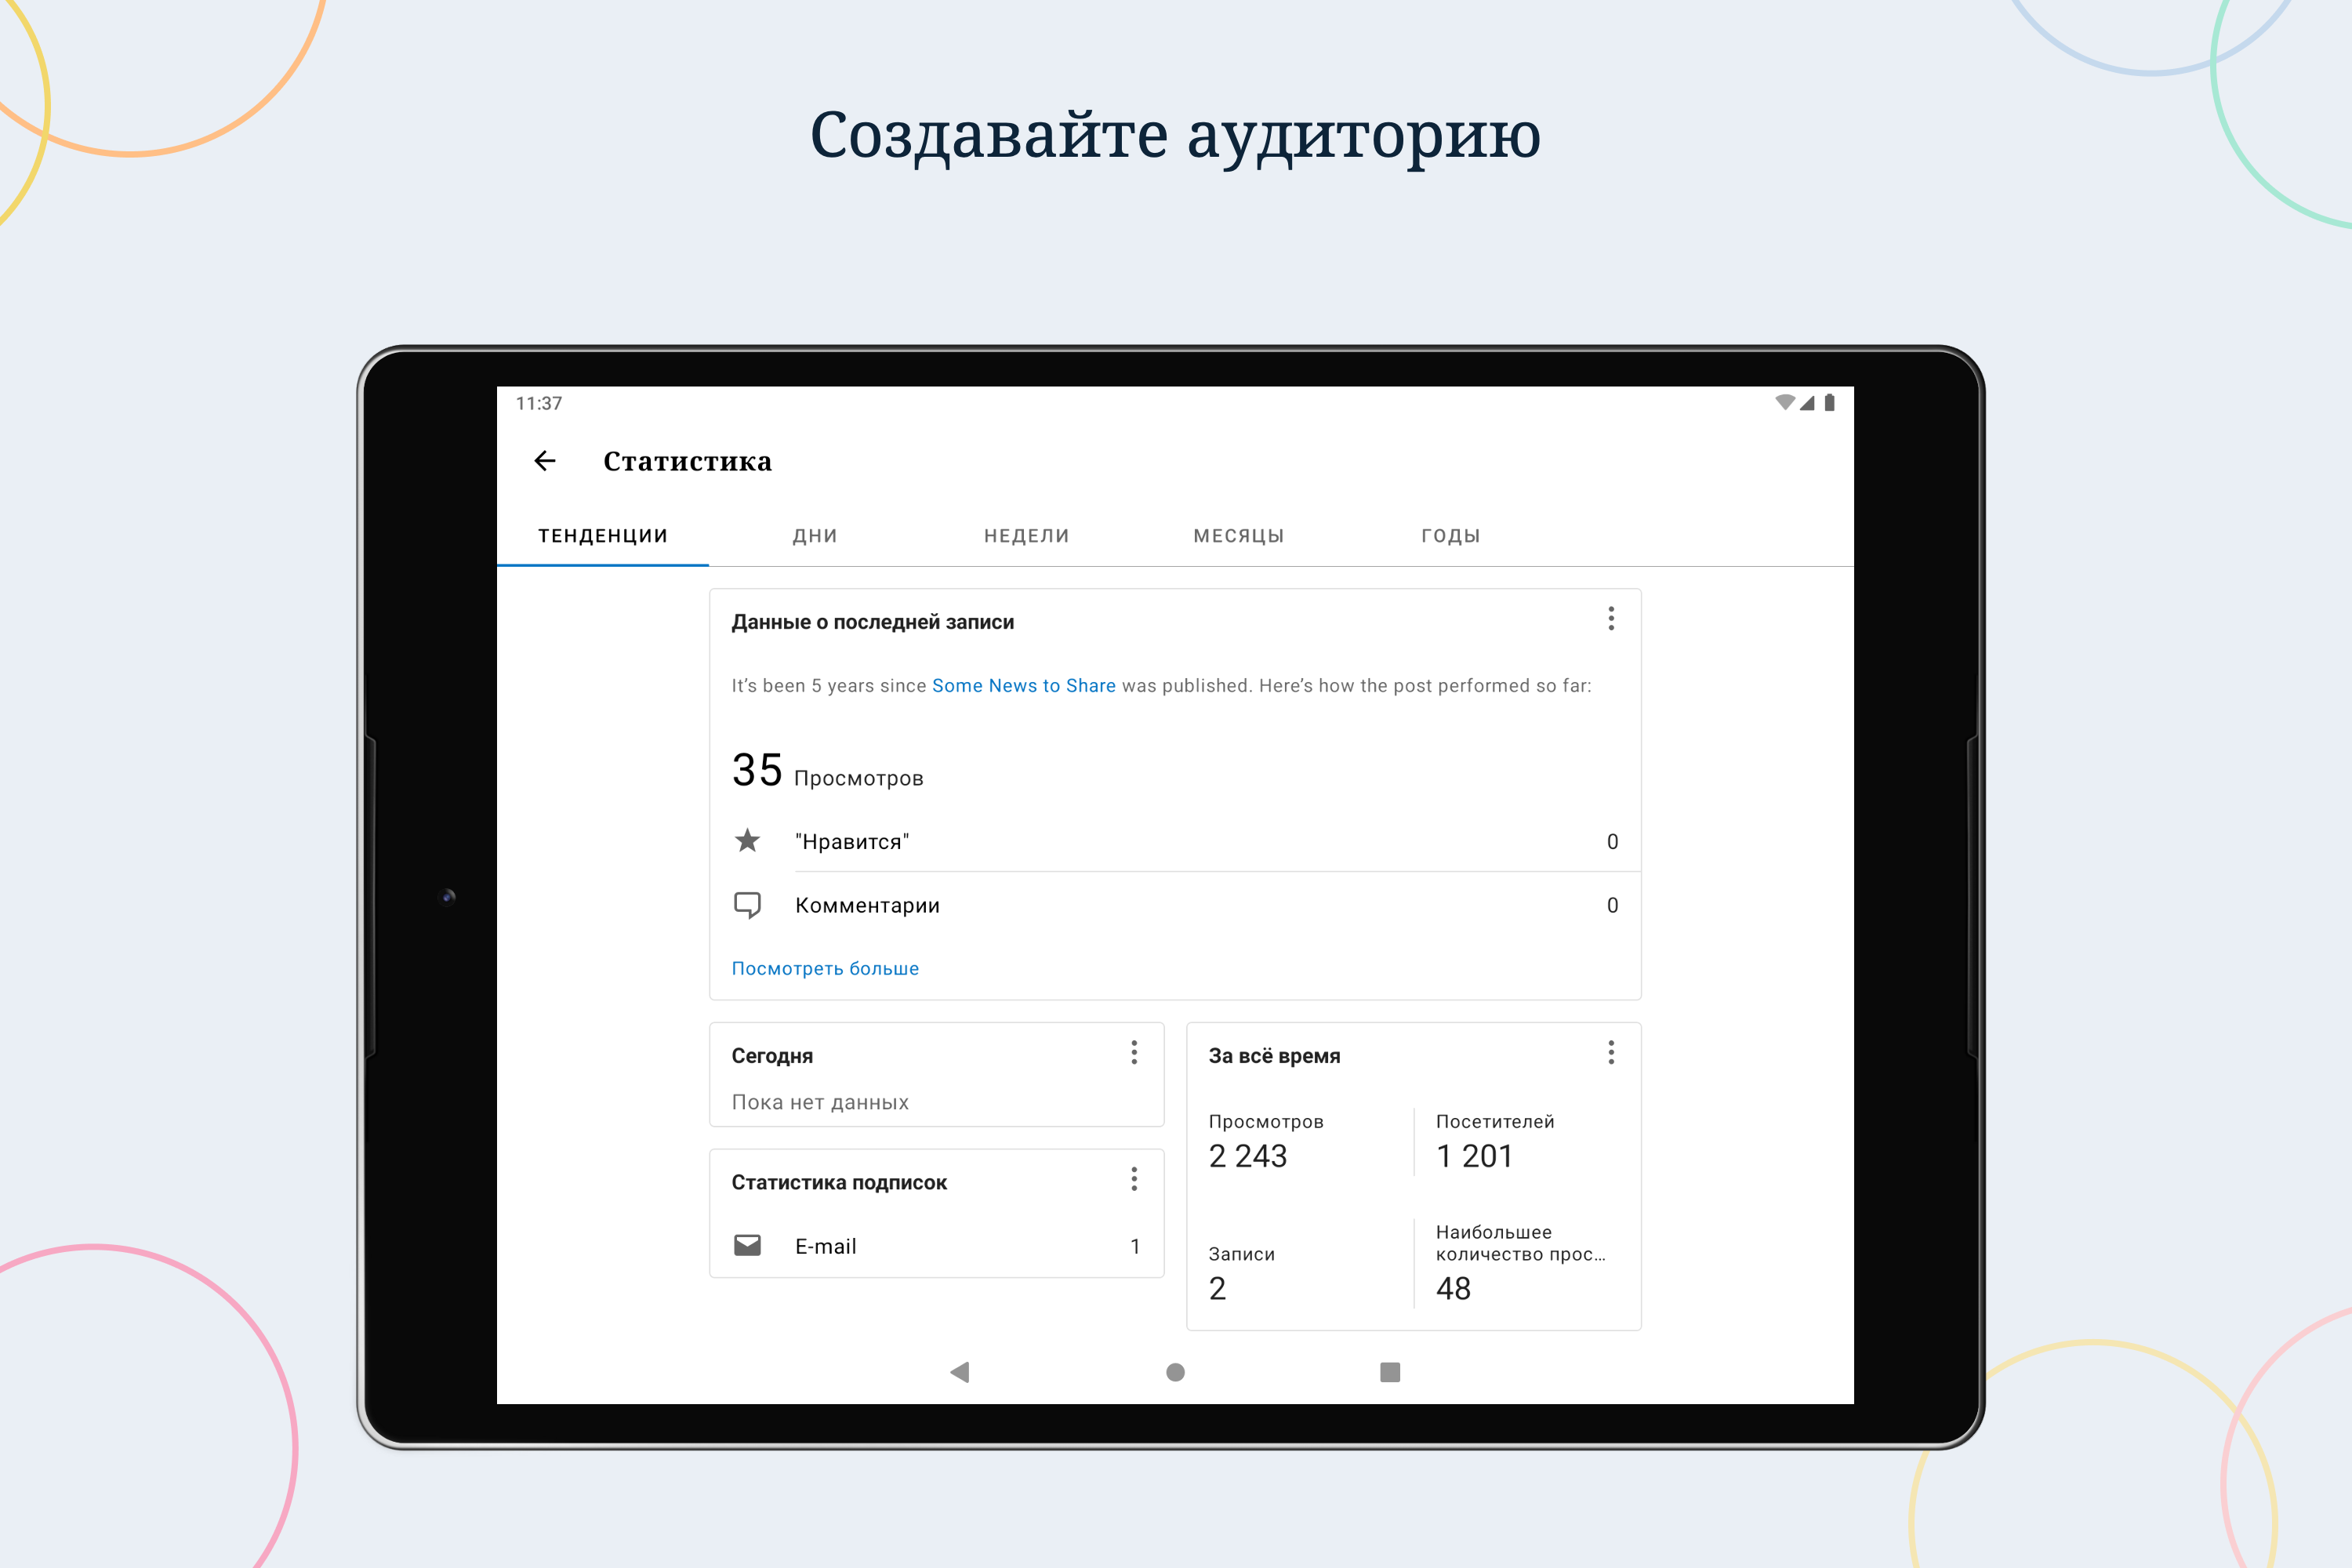Screen dimensions: 2352x1568
Task: Click the Статистика подписок card title
Action: pos(839,1183)
